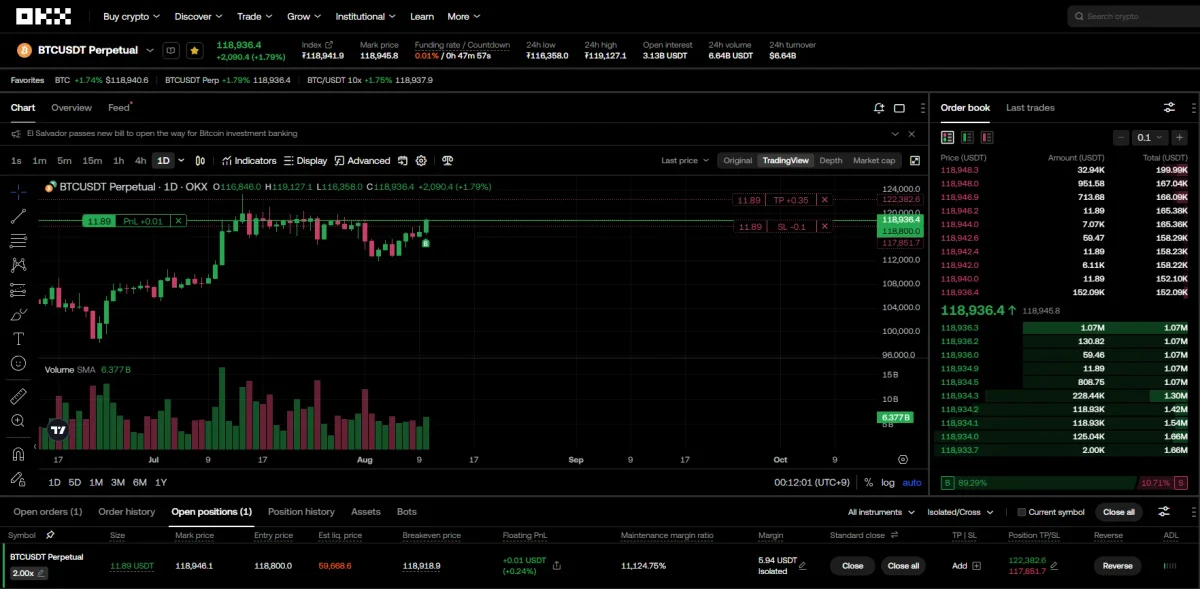Toggle percent scale on chart

868,483
